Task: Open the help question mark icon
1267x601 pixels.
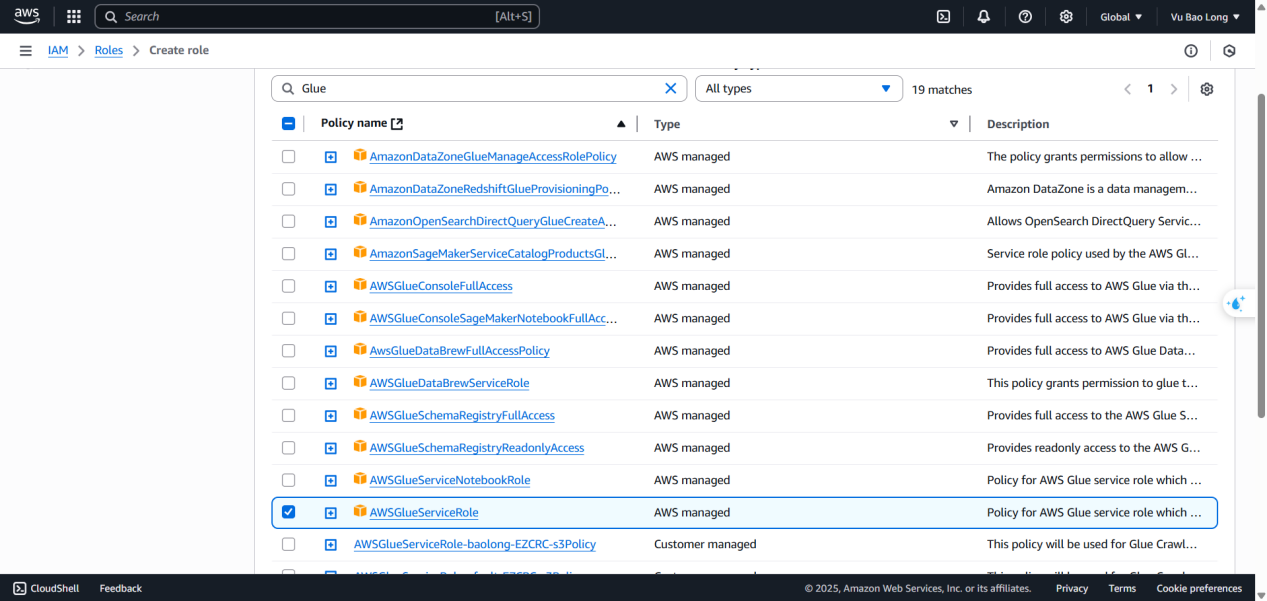Action: pyautogui.click(x=1025, y=17)
